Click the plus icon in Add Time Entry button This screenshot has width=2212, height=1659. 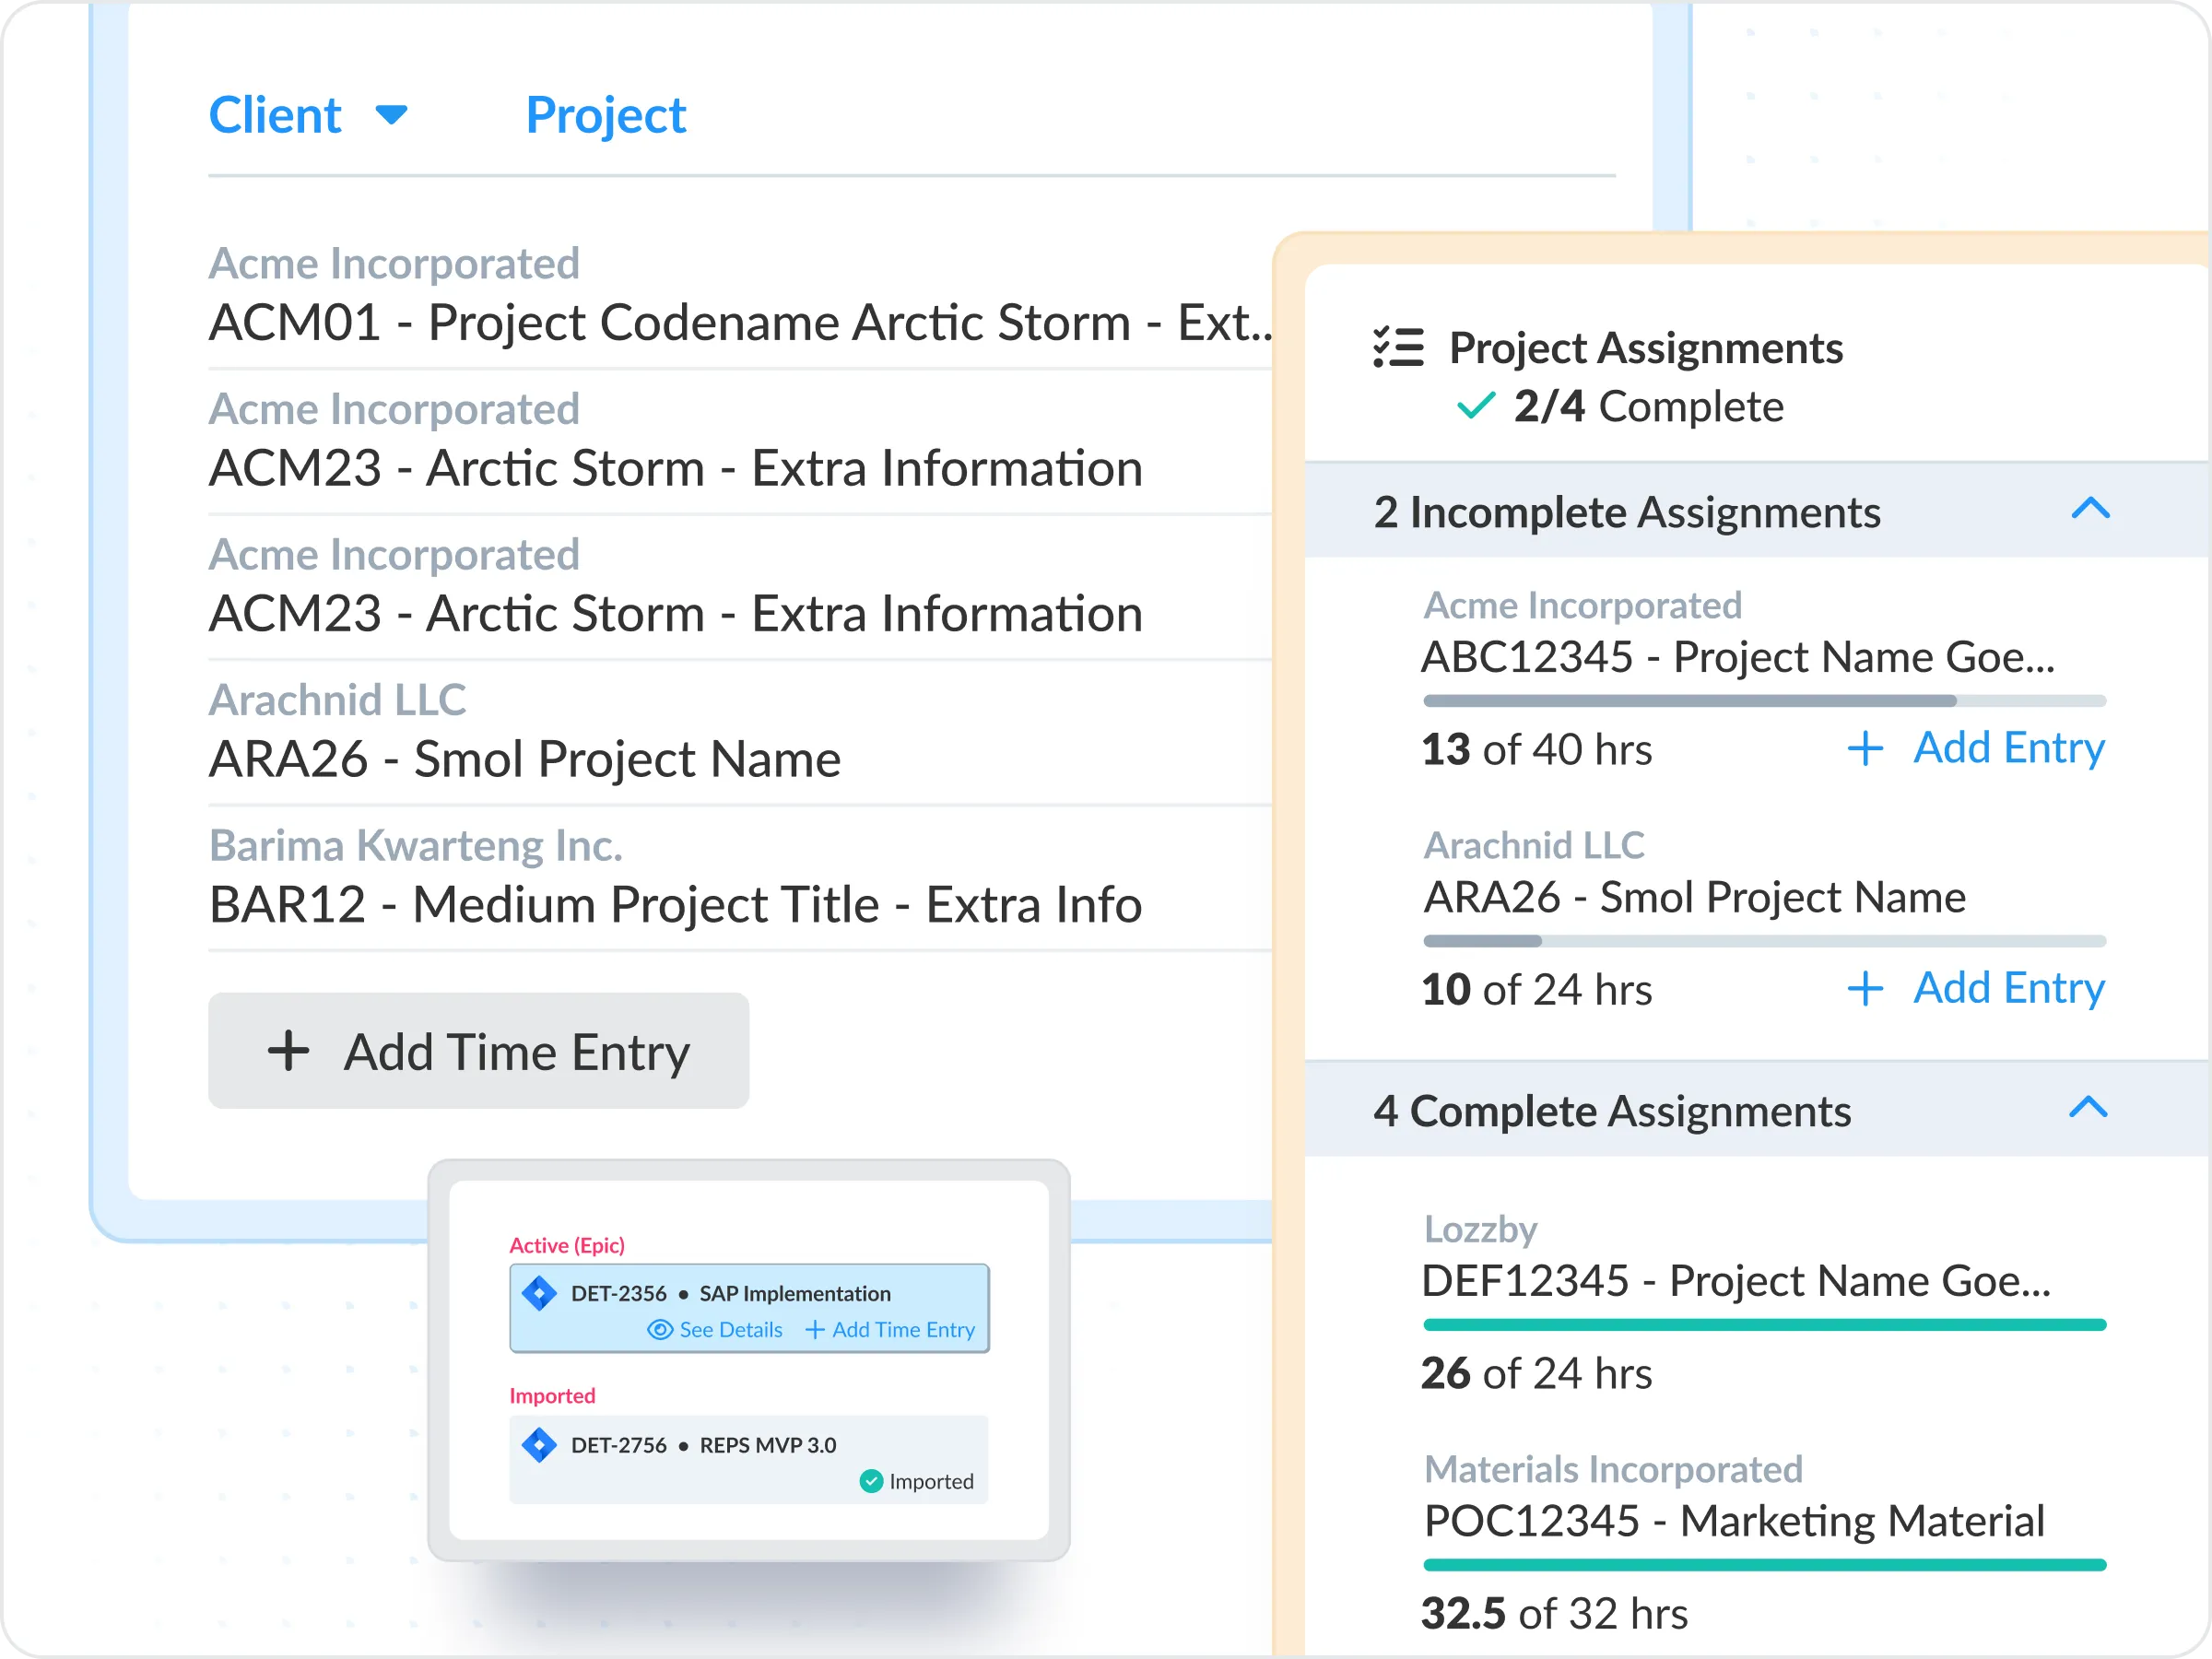(288, 1051)
